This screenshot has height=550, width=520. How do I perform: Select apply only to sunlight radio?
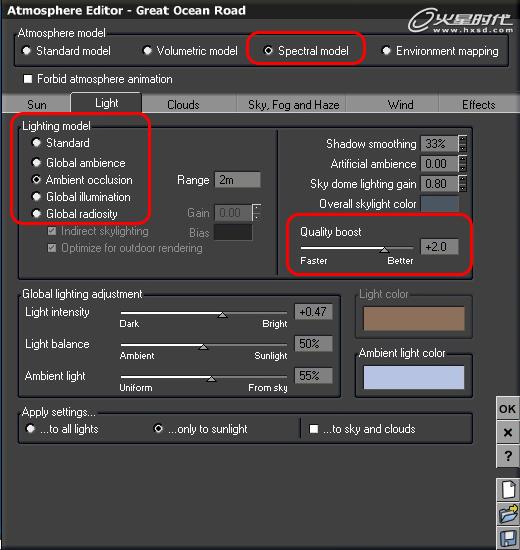pos(158,429)
